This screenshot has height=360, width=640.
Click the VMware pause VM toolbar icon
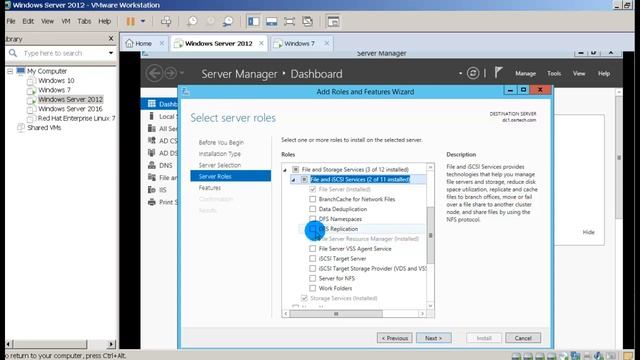130,21
